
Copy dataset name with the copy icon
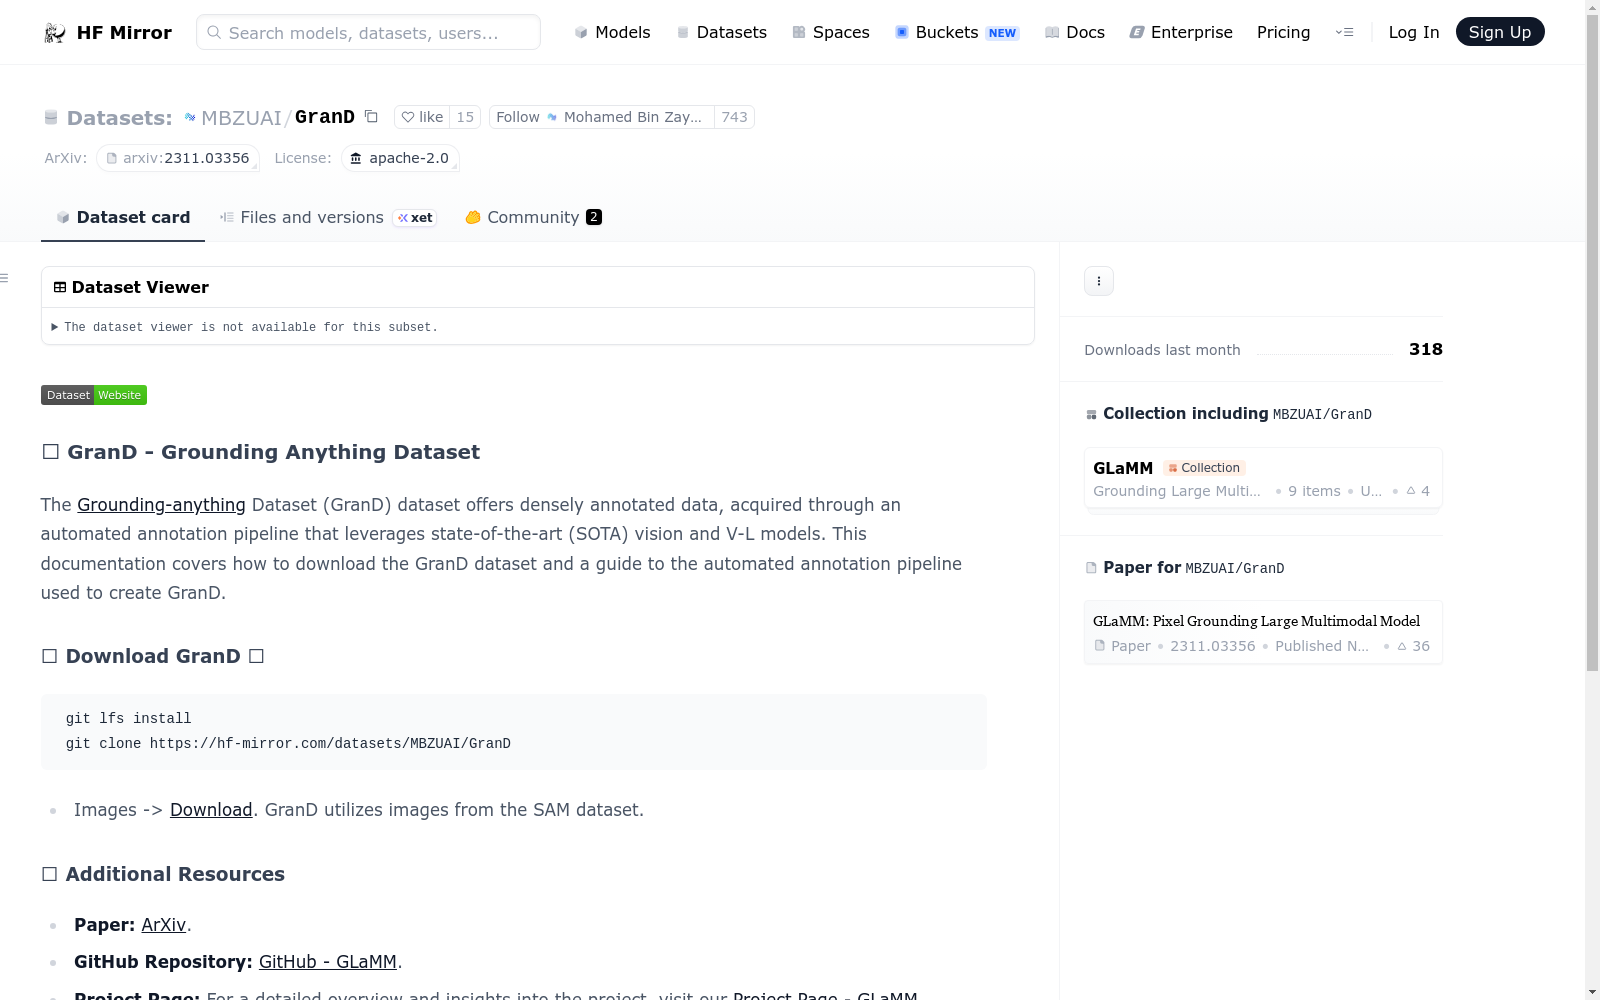click(x=371, y=117)
